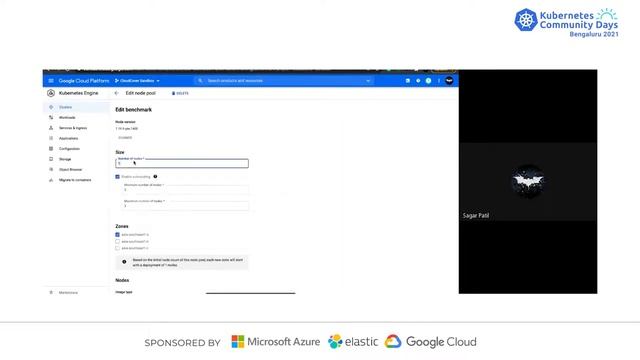This screenshot has height=360, width=640.
Task: Click the Edit node pool title
Action: click(140, 93)
